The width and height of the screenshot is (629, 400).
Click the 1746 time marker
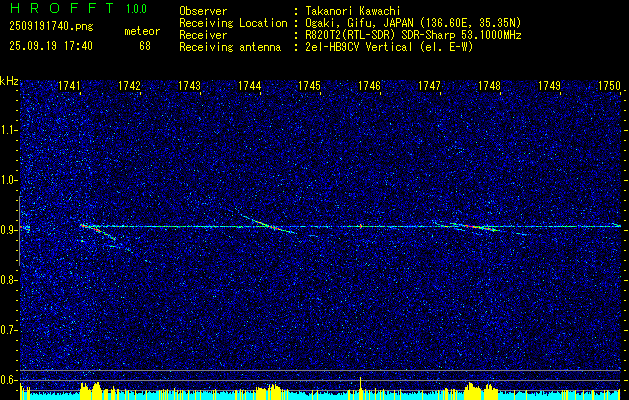coord(369,86)
